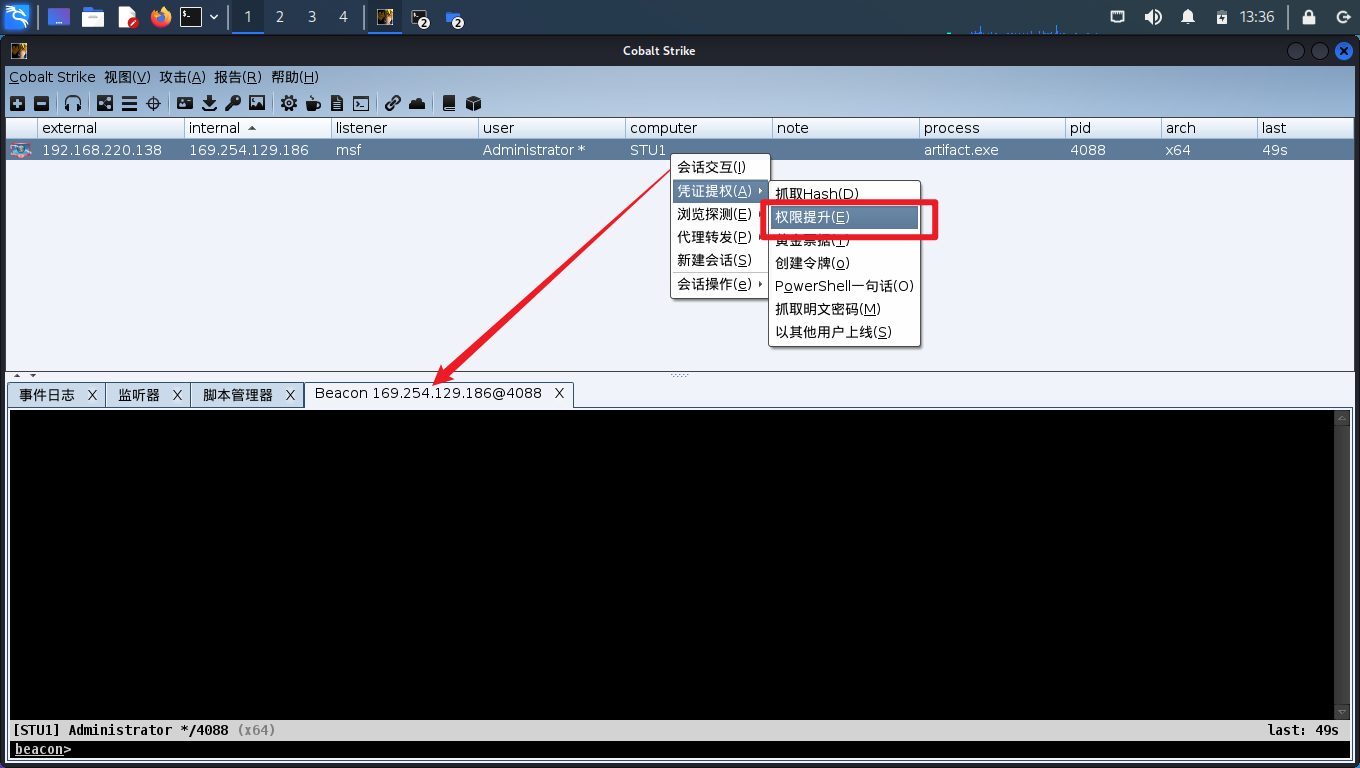Choose 抓取明文密码(M) in submenu
This screenshot has width=1360, height=768.
(844, 309)
